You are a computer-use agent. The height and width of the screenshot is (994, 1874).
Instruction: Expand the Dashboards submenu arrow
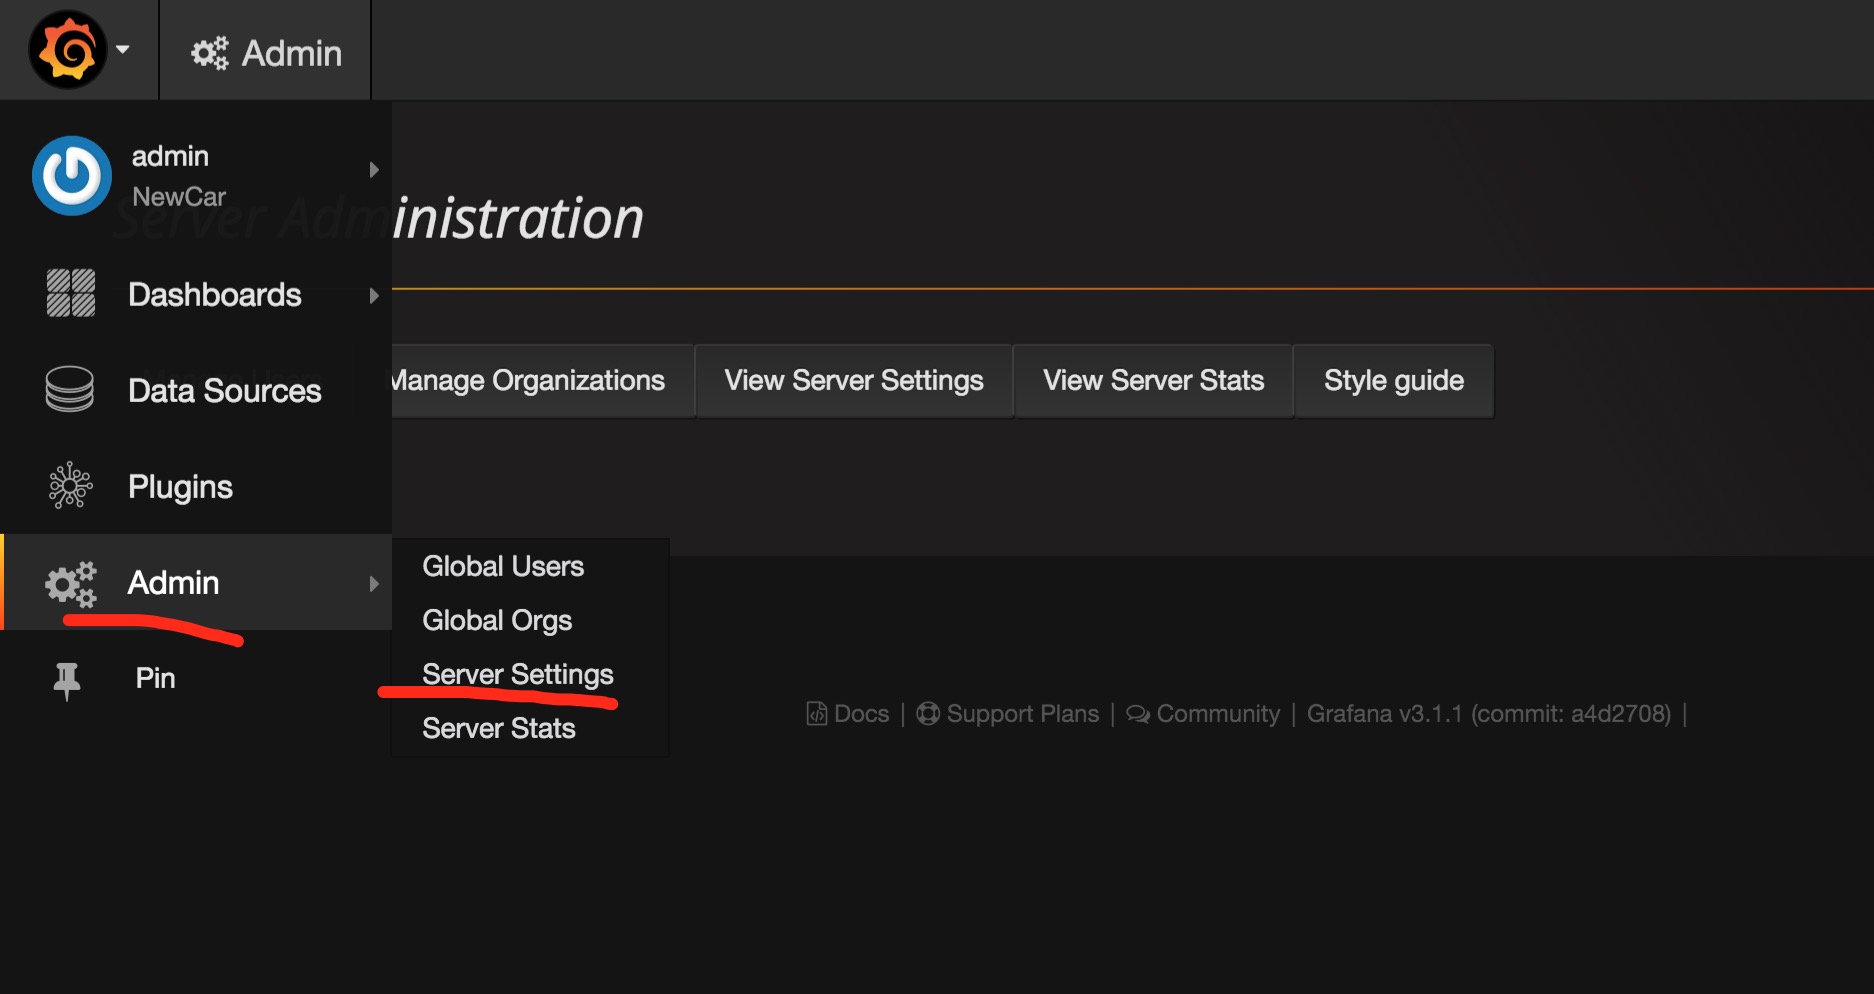(374, 296)
